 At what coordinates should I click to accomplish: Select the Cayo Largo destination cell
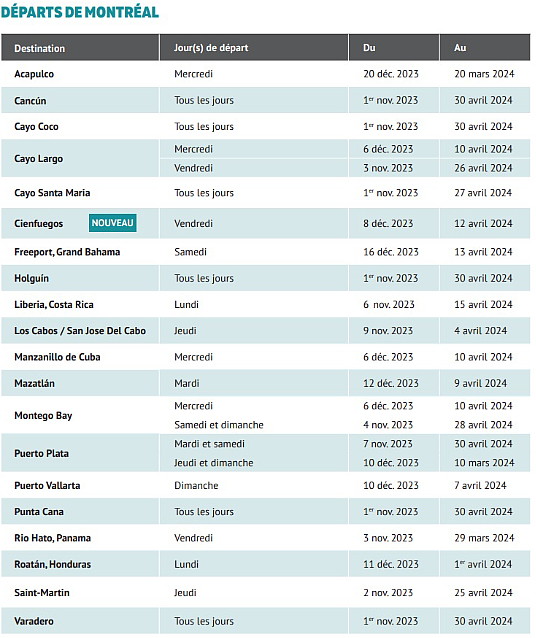pos(80,158)
